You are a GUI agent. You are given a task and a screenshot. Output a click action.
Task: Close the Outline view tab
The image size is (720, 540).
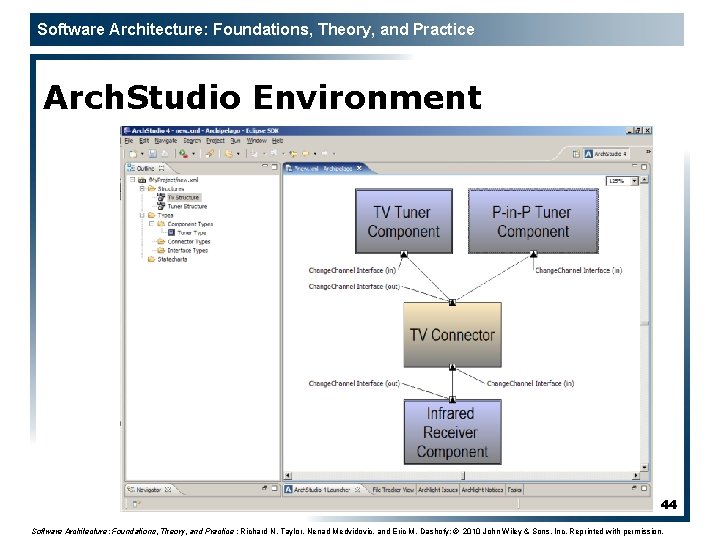click(161, 168)
